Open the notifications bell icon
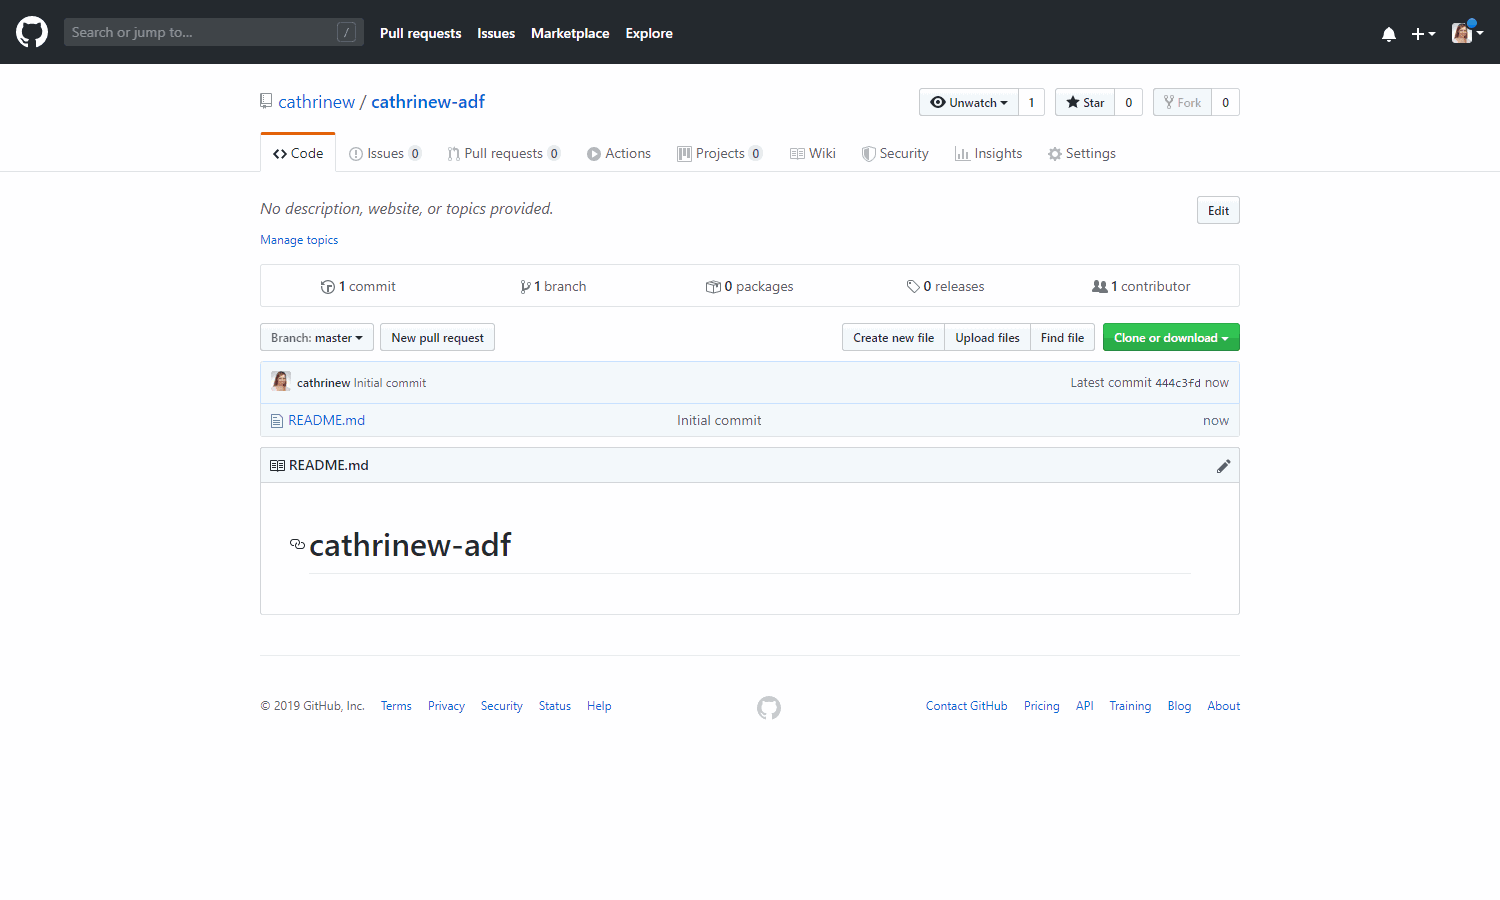 pos(1388,34)
